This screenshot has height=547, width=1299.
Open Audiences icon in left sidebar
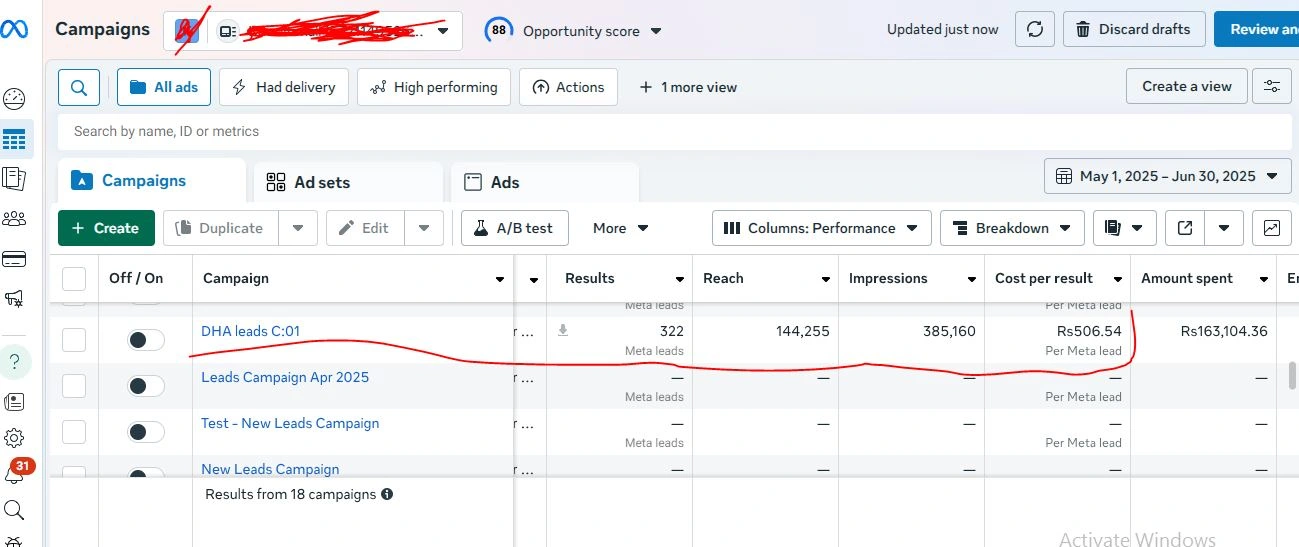[x=14, y=219]
